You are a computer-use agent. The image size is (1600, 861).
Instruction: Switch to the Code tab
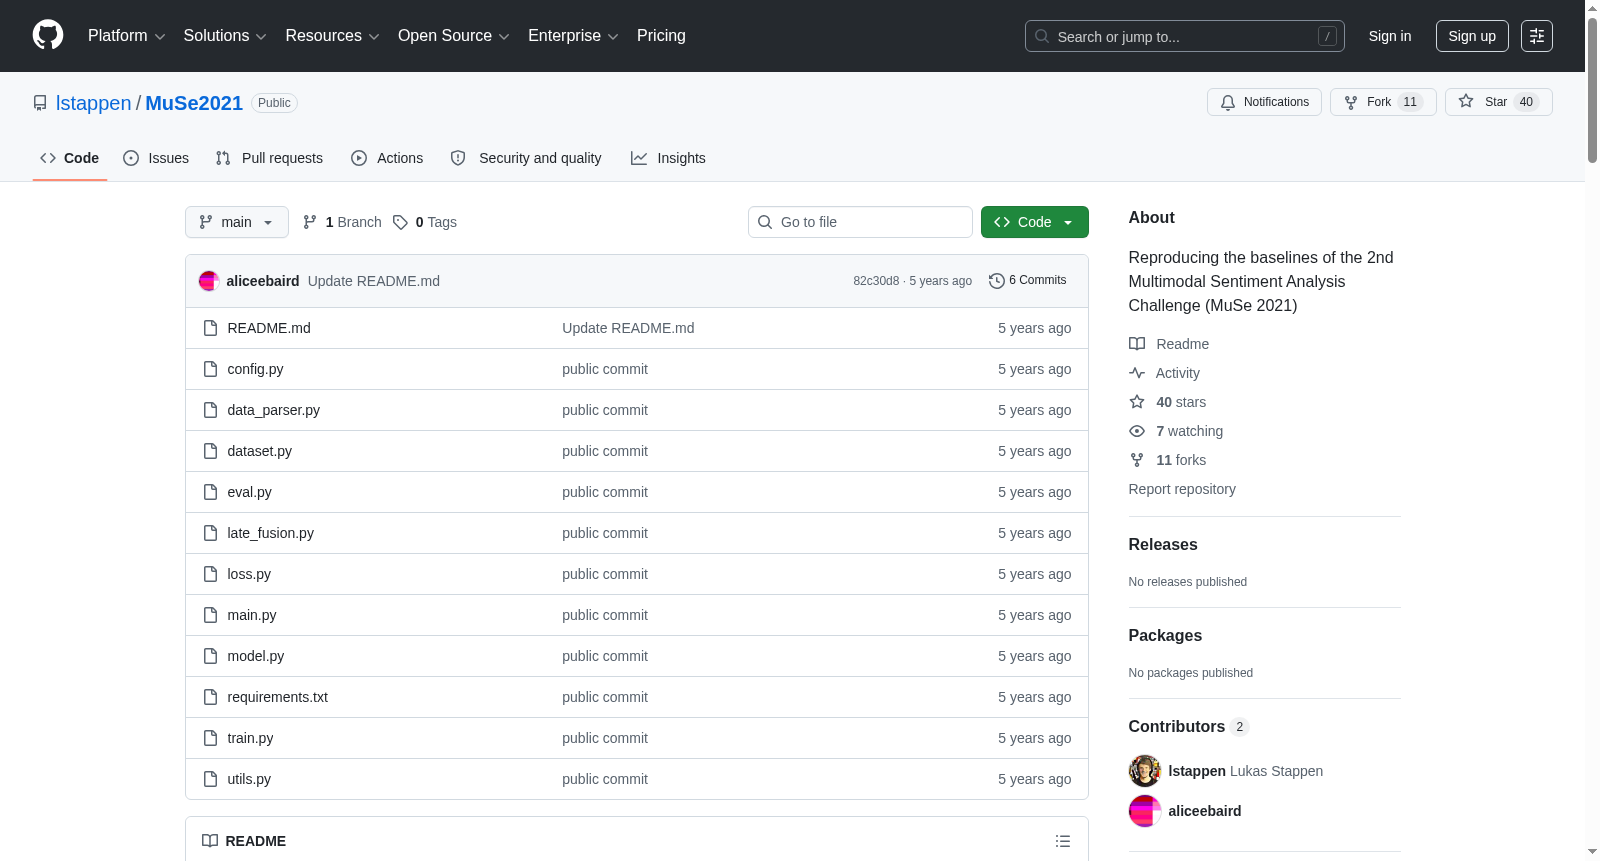(70, 158)
